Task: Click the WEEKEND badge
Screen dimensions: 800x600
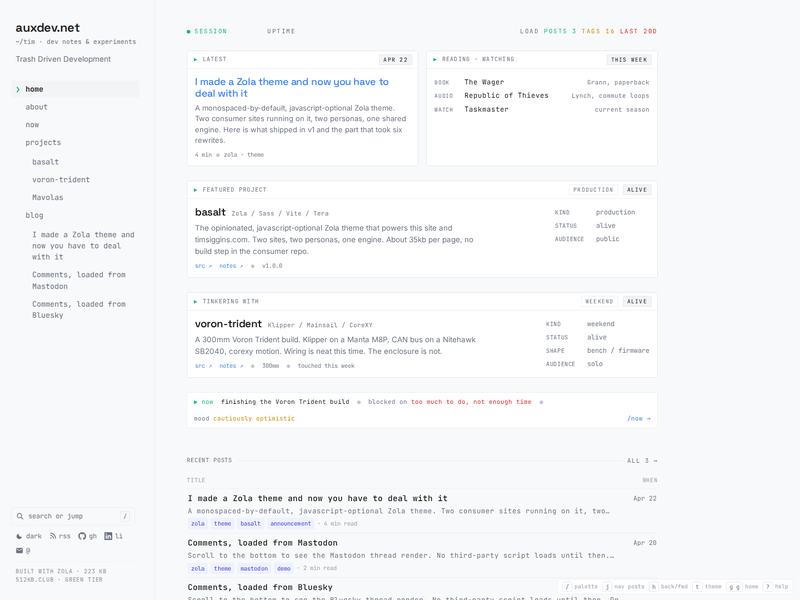Action: (599, 302)
